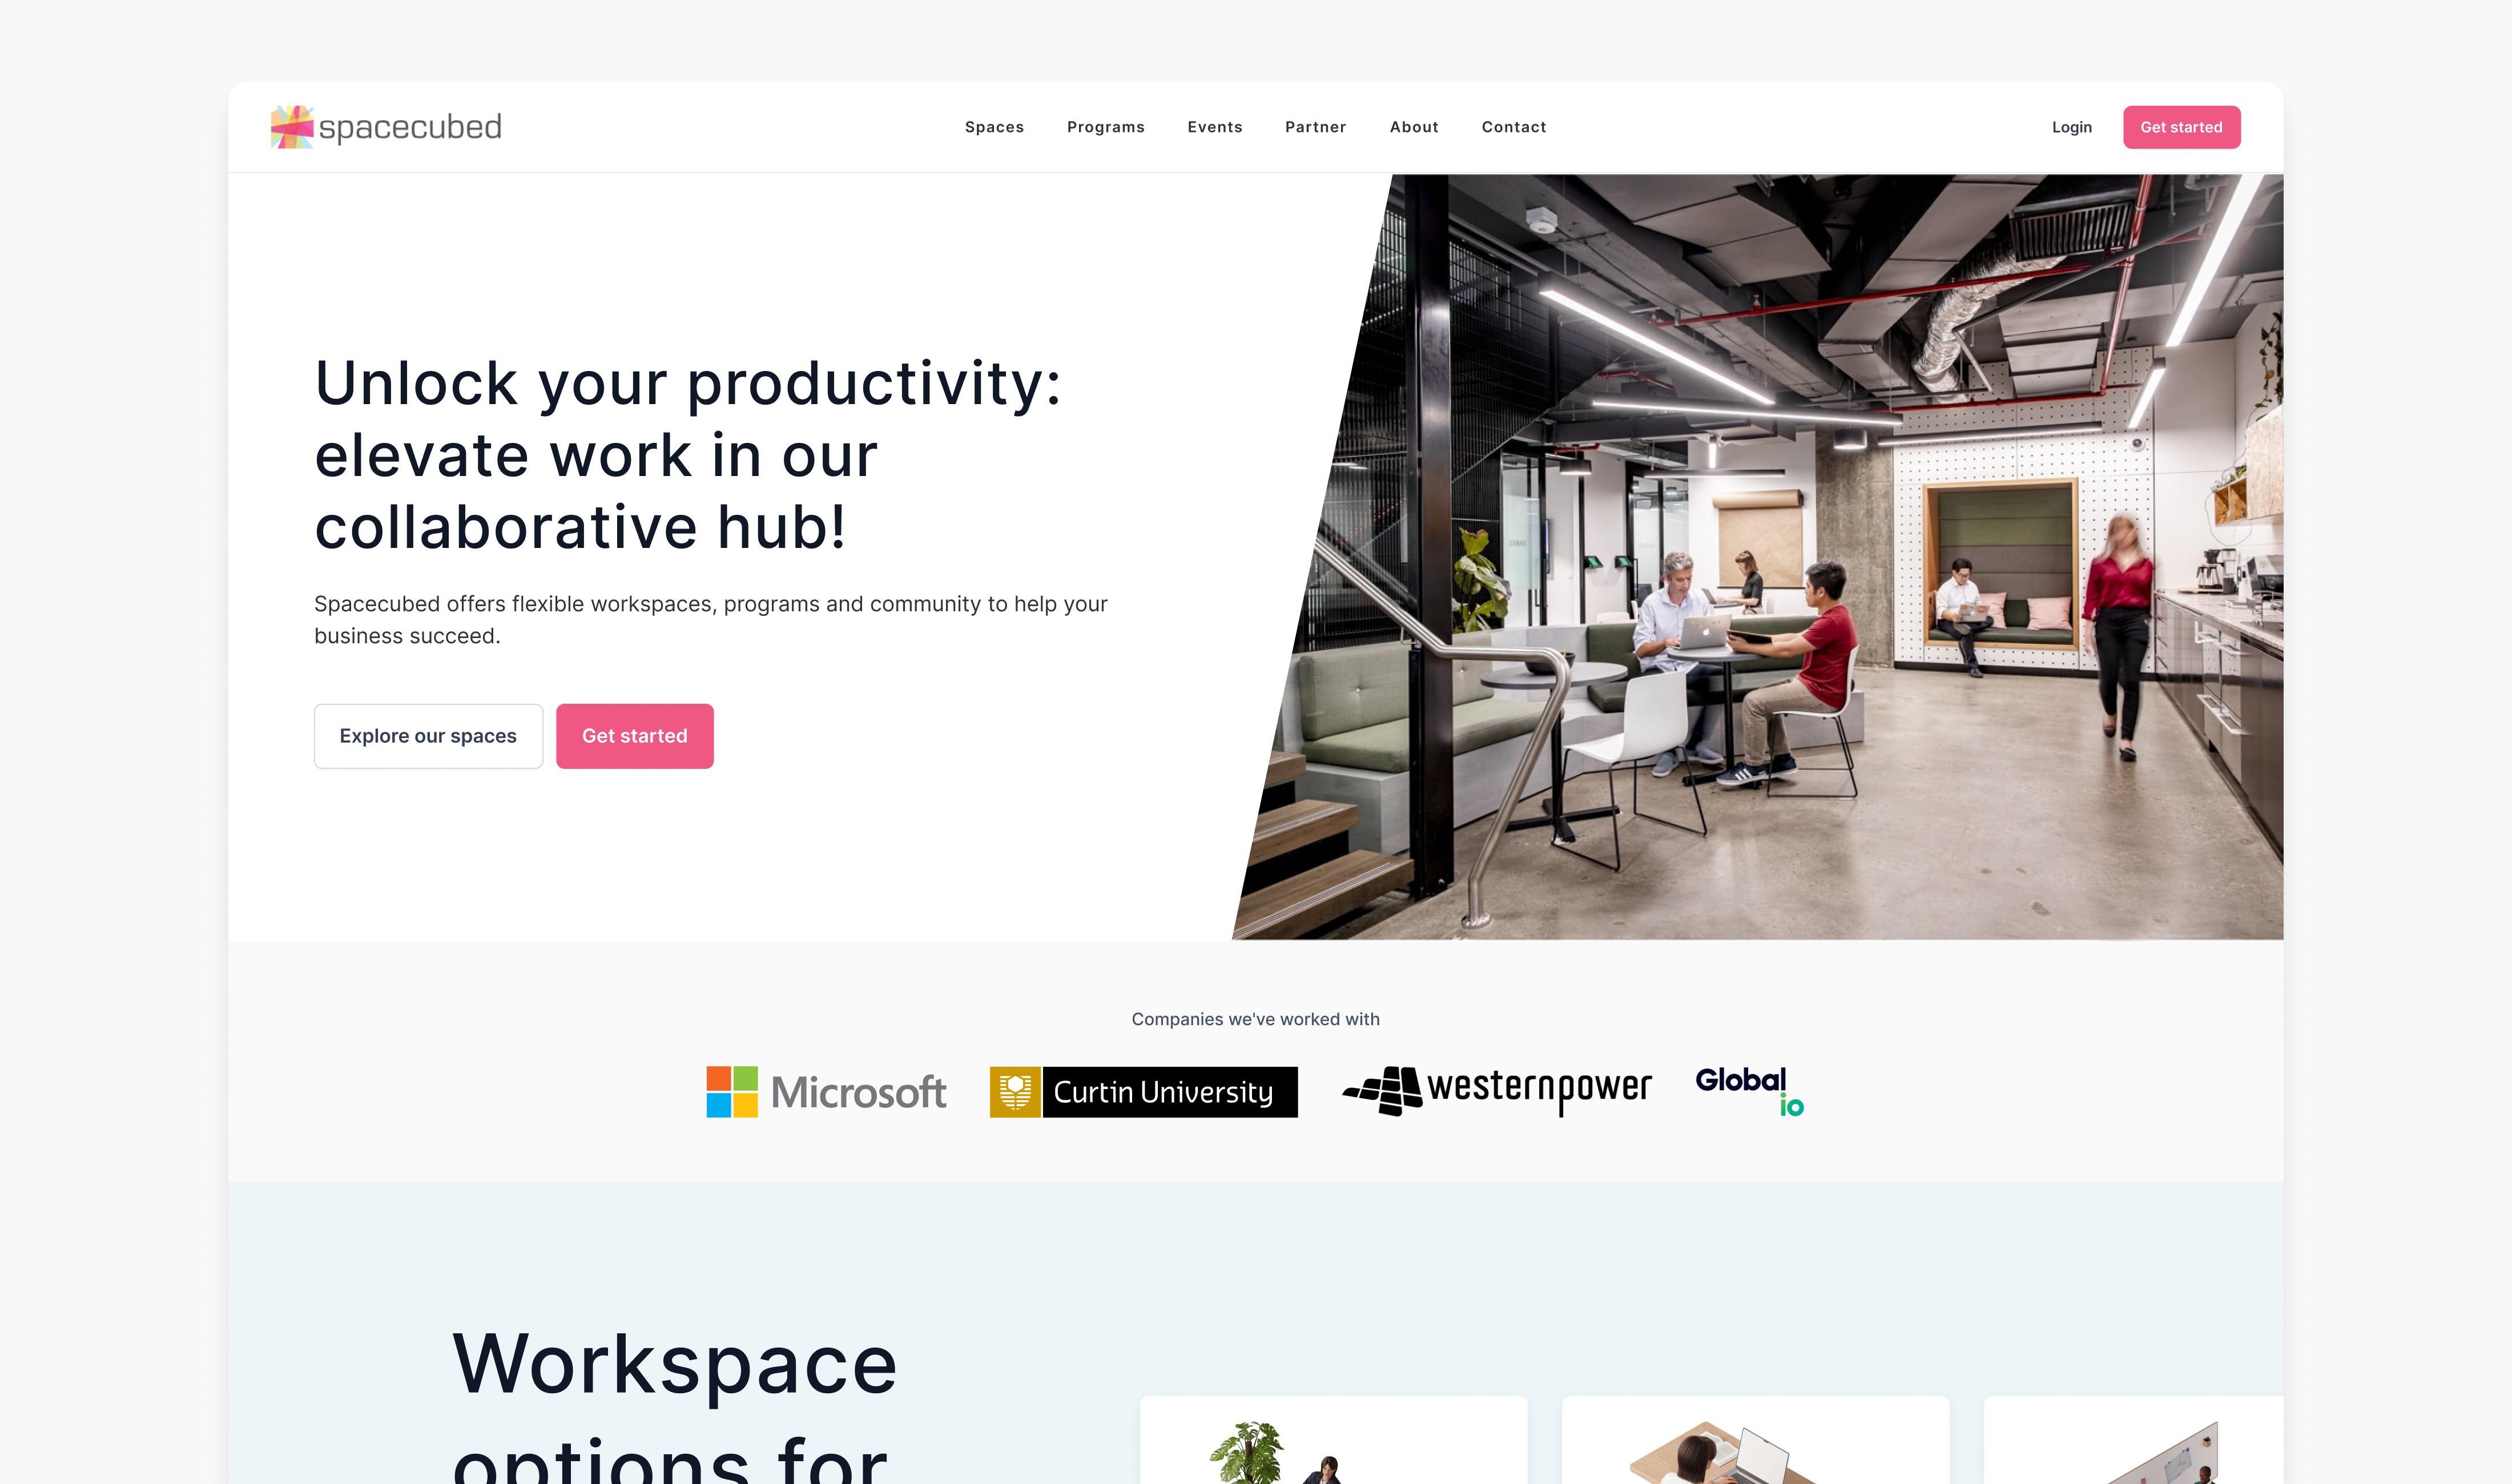2512x1484 pixels.
Task: Expand the Partner dropdown menu
Action: coord(1314,126)
